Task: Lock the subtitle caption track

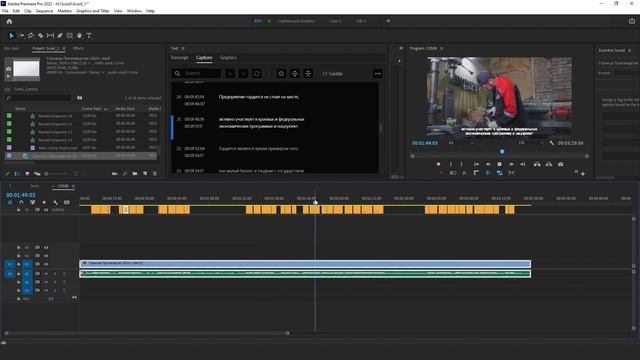Action: click(18, 210)
